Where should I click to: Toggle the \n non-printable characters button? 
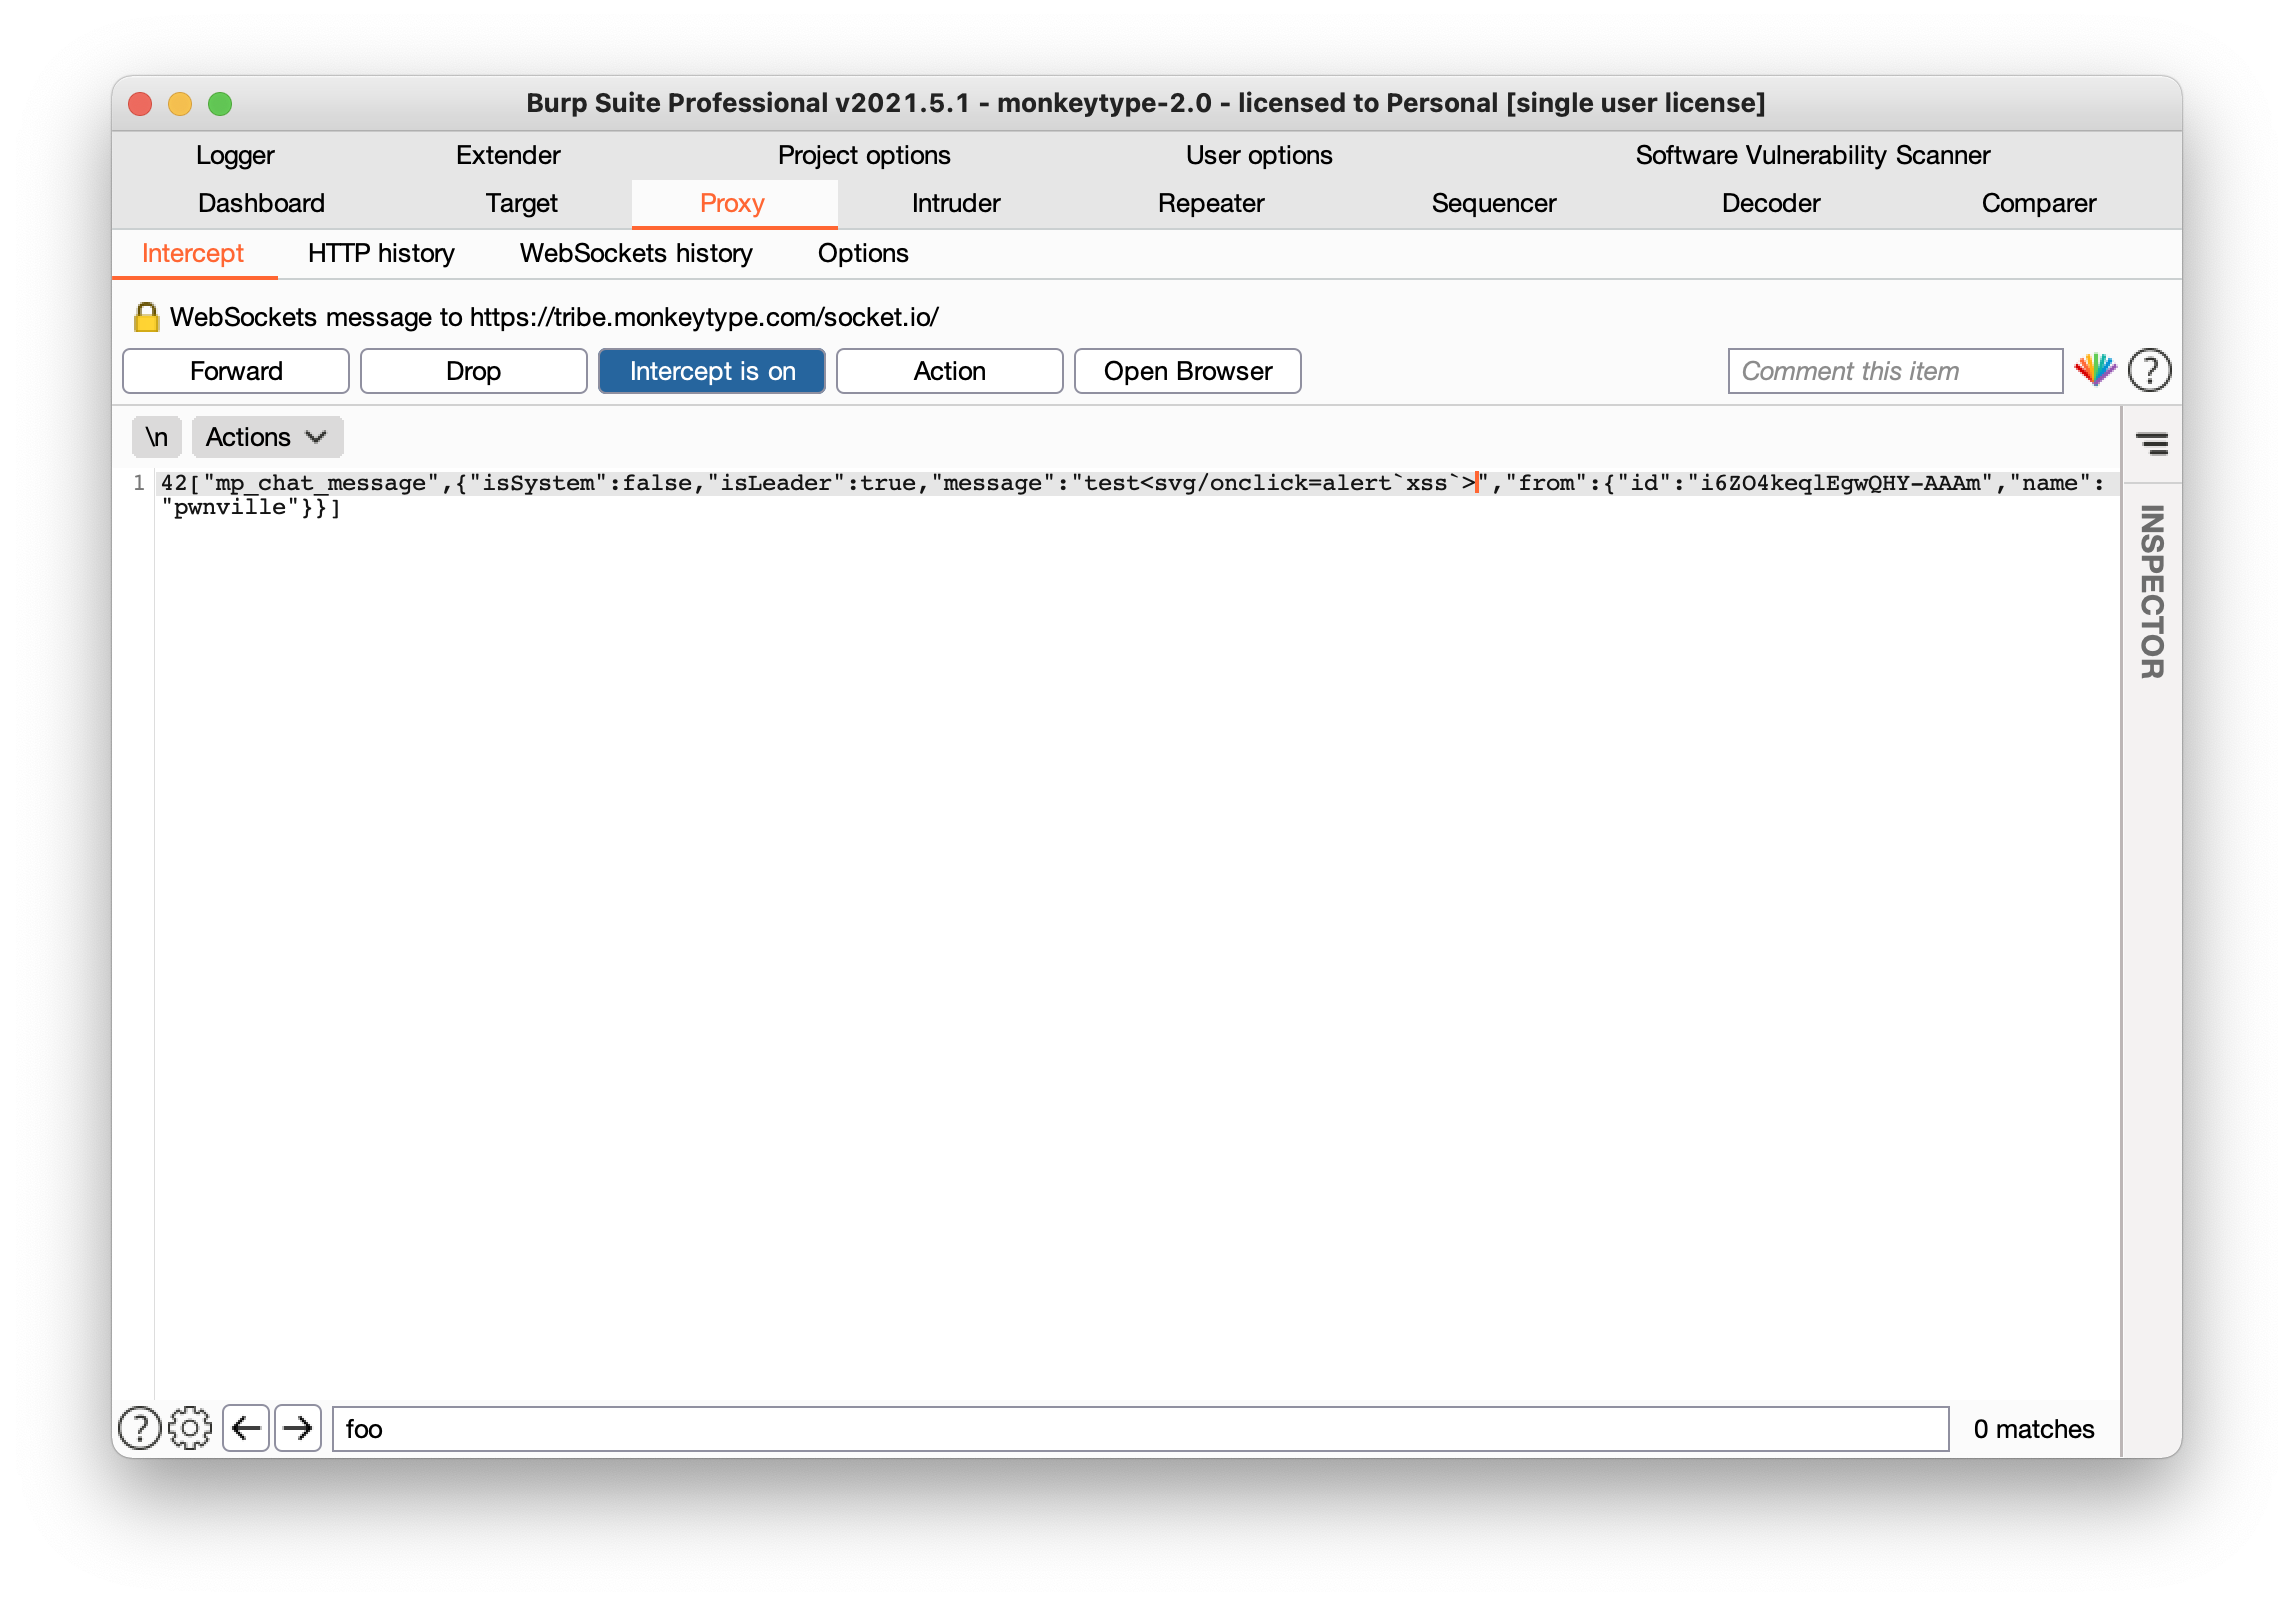pyautogui.click(x=156, y=437)
